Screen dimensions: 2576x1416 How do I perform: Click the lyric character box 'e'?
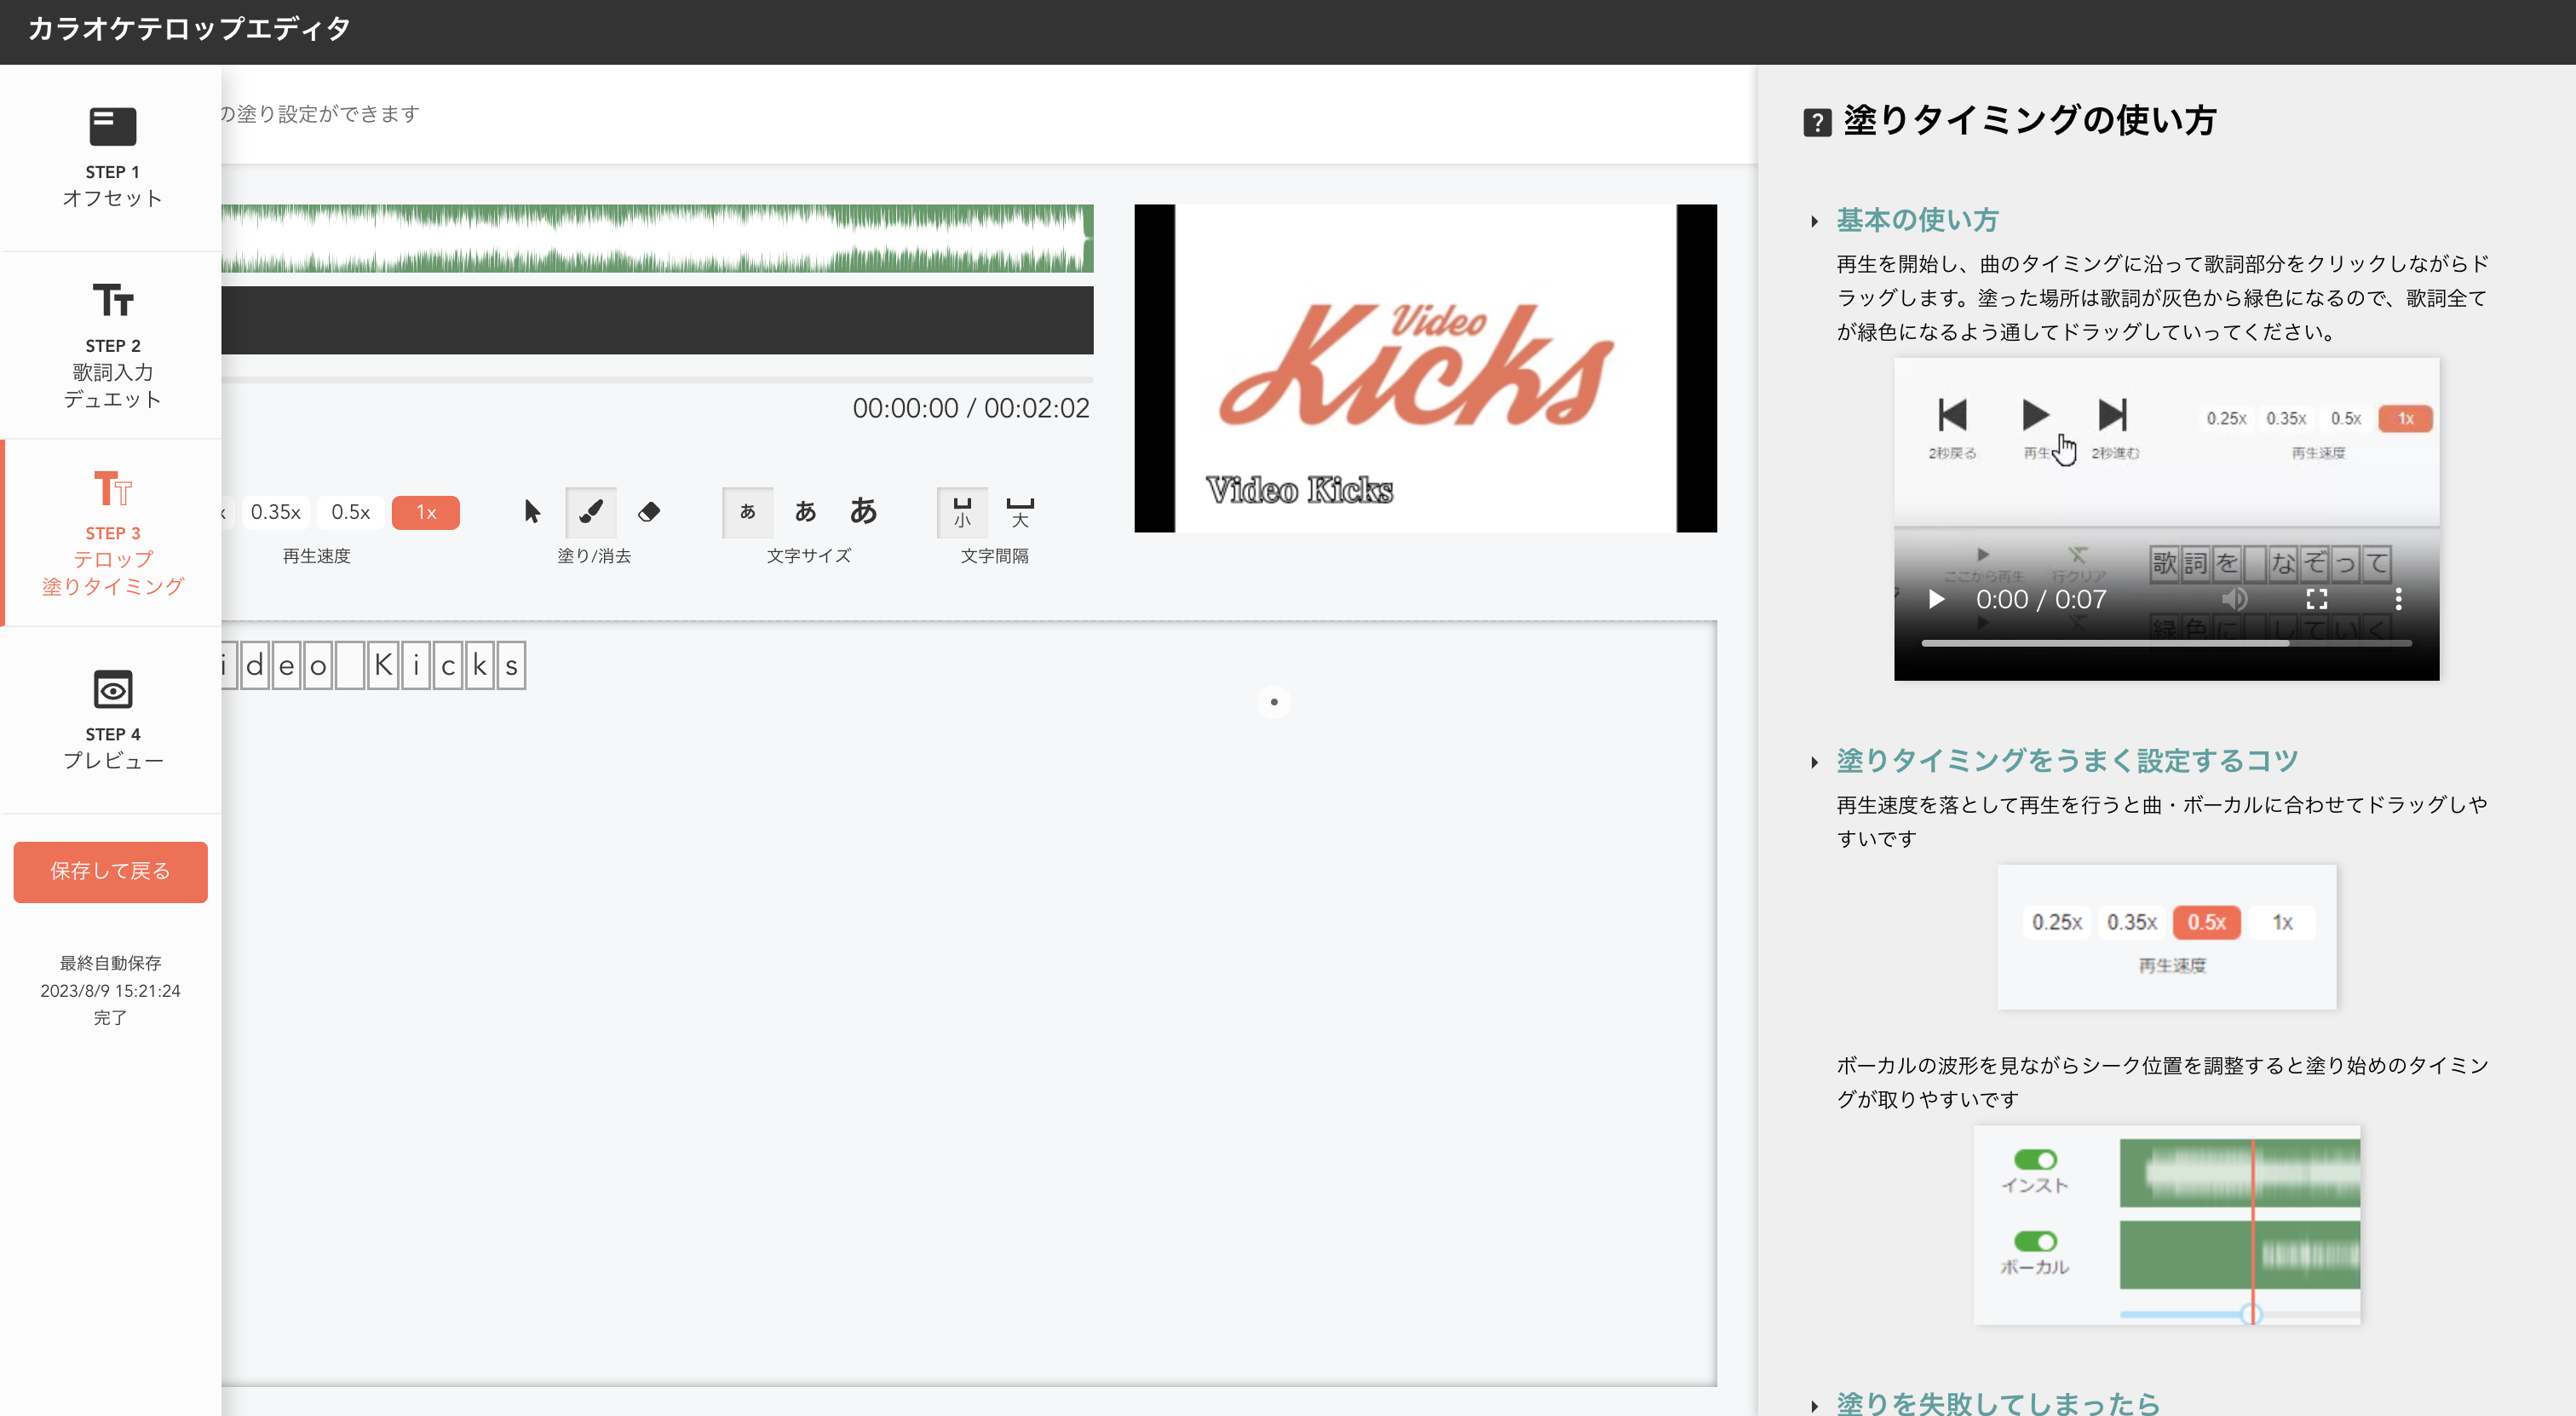pyautogui.click(x=287, y=665)
